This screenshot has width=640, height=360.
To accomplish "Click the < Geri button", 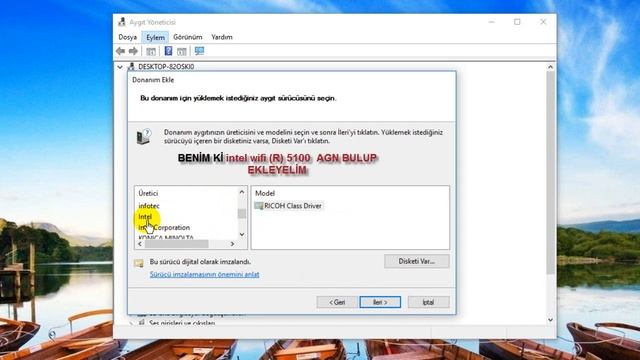I will (337, 302).
